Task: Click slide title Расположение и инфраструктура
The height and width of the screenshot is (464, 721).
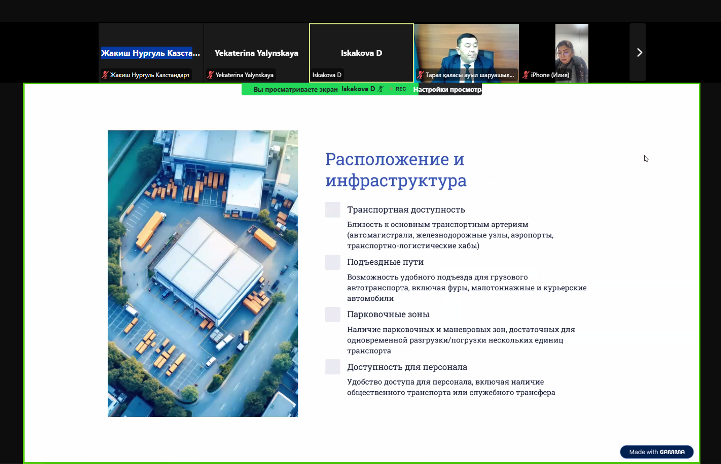Action: [396, 170]
